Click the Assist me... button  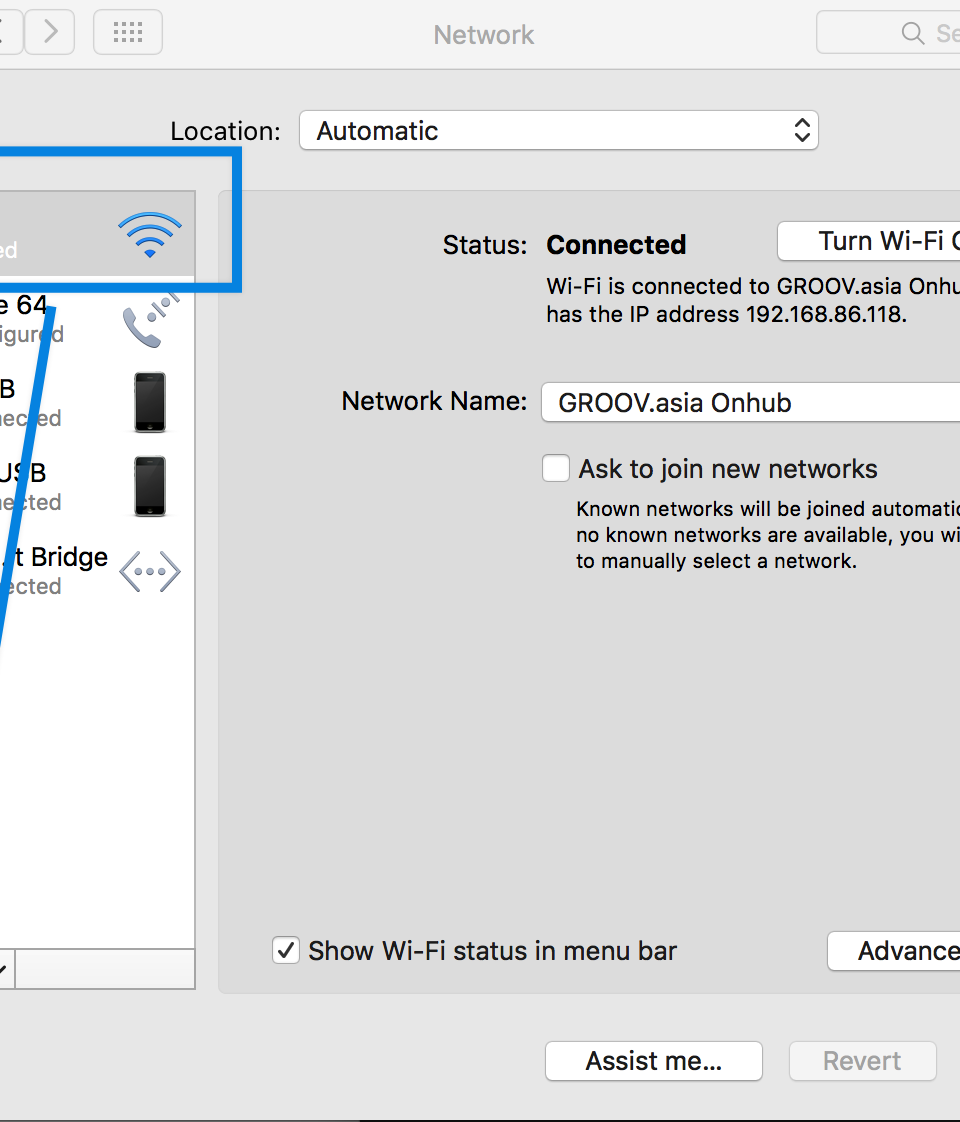tap(653, 1061)
